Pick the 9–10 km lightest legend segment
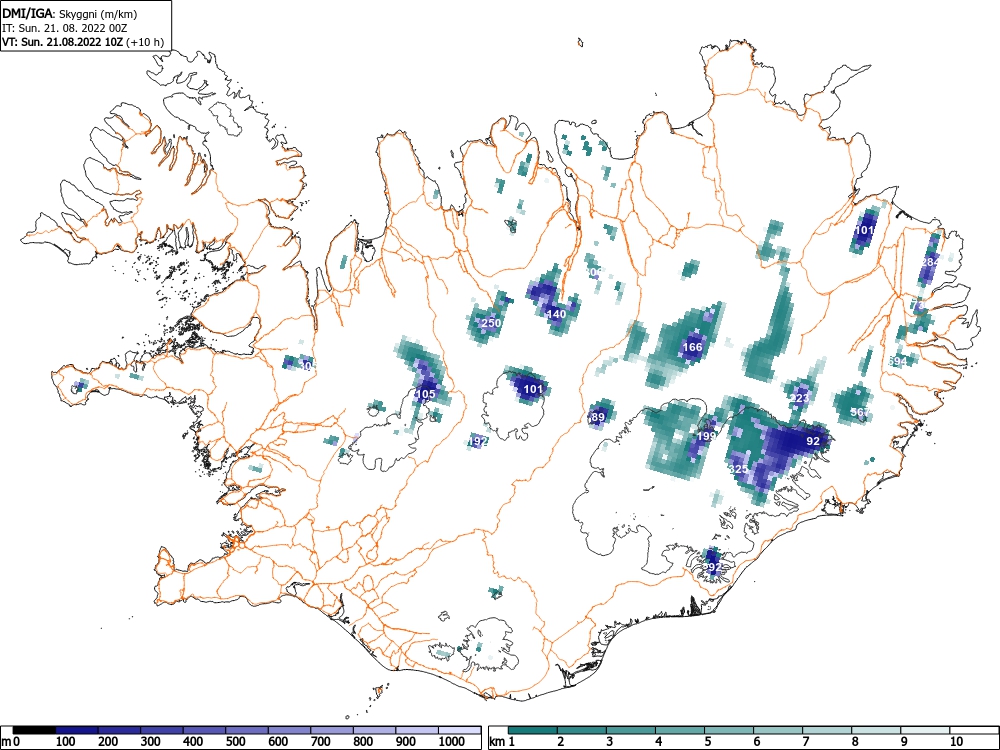 [x=925, y=730]
